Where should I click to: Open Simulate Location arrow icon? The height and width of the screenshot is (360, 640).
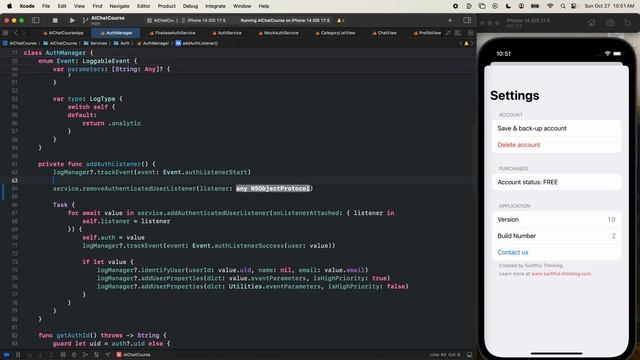[107, 355]
